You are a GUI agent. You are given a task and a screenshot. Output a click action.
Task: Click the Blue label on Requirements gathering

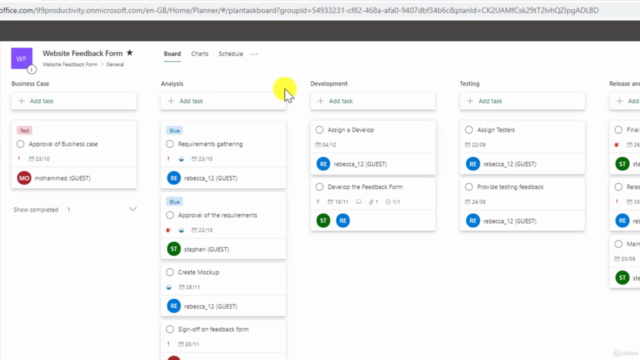tap(175, 131)
